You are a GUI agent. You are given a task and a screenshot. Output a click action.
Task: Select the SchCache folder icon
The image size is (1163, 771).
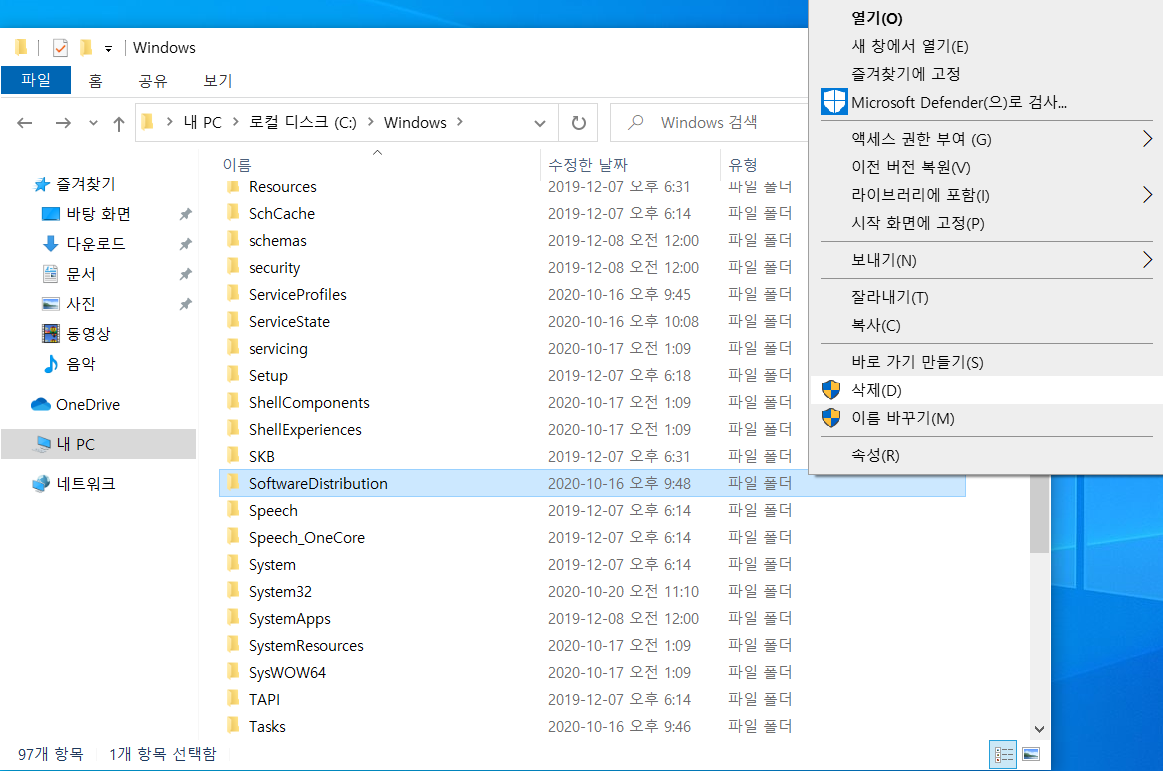coord(233,212)
